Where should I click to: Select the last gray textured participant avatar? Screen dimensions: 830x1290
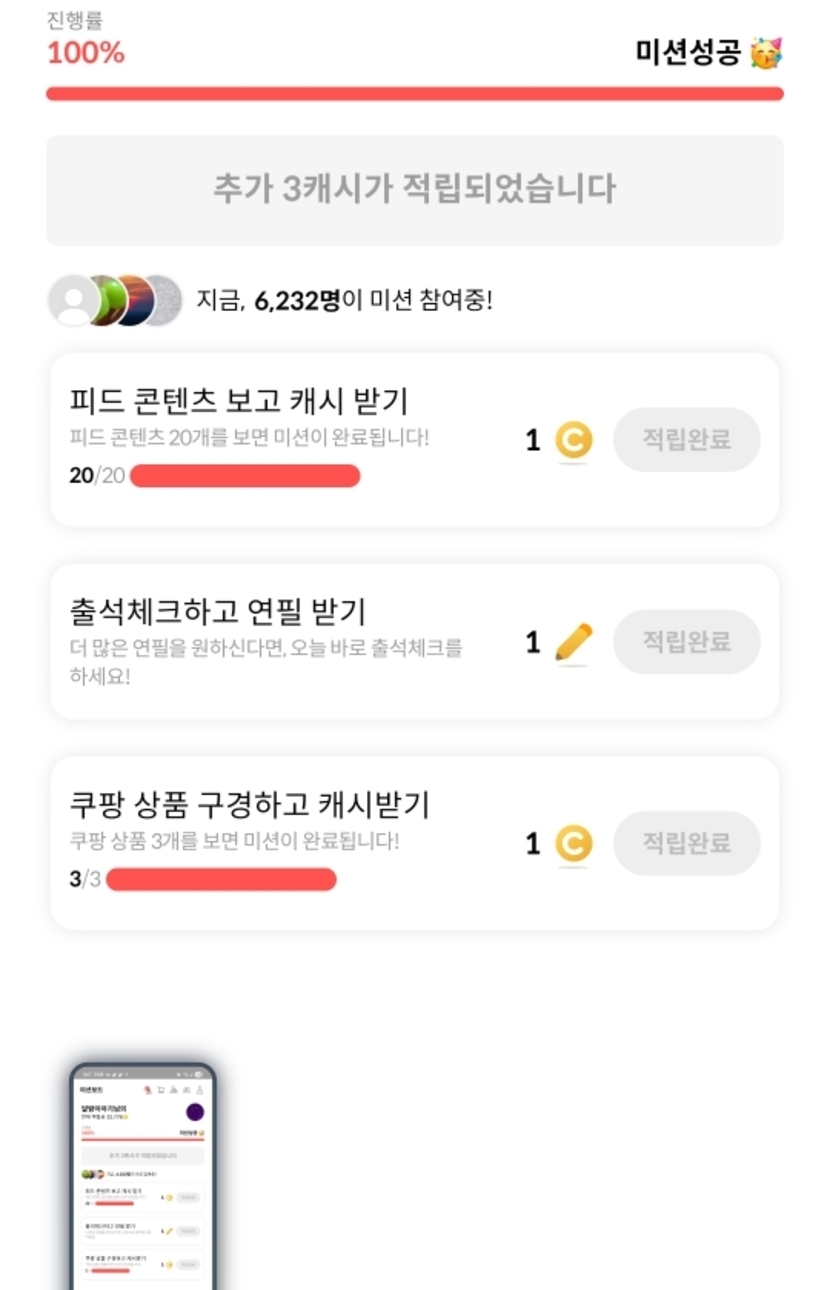[164, 300]
